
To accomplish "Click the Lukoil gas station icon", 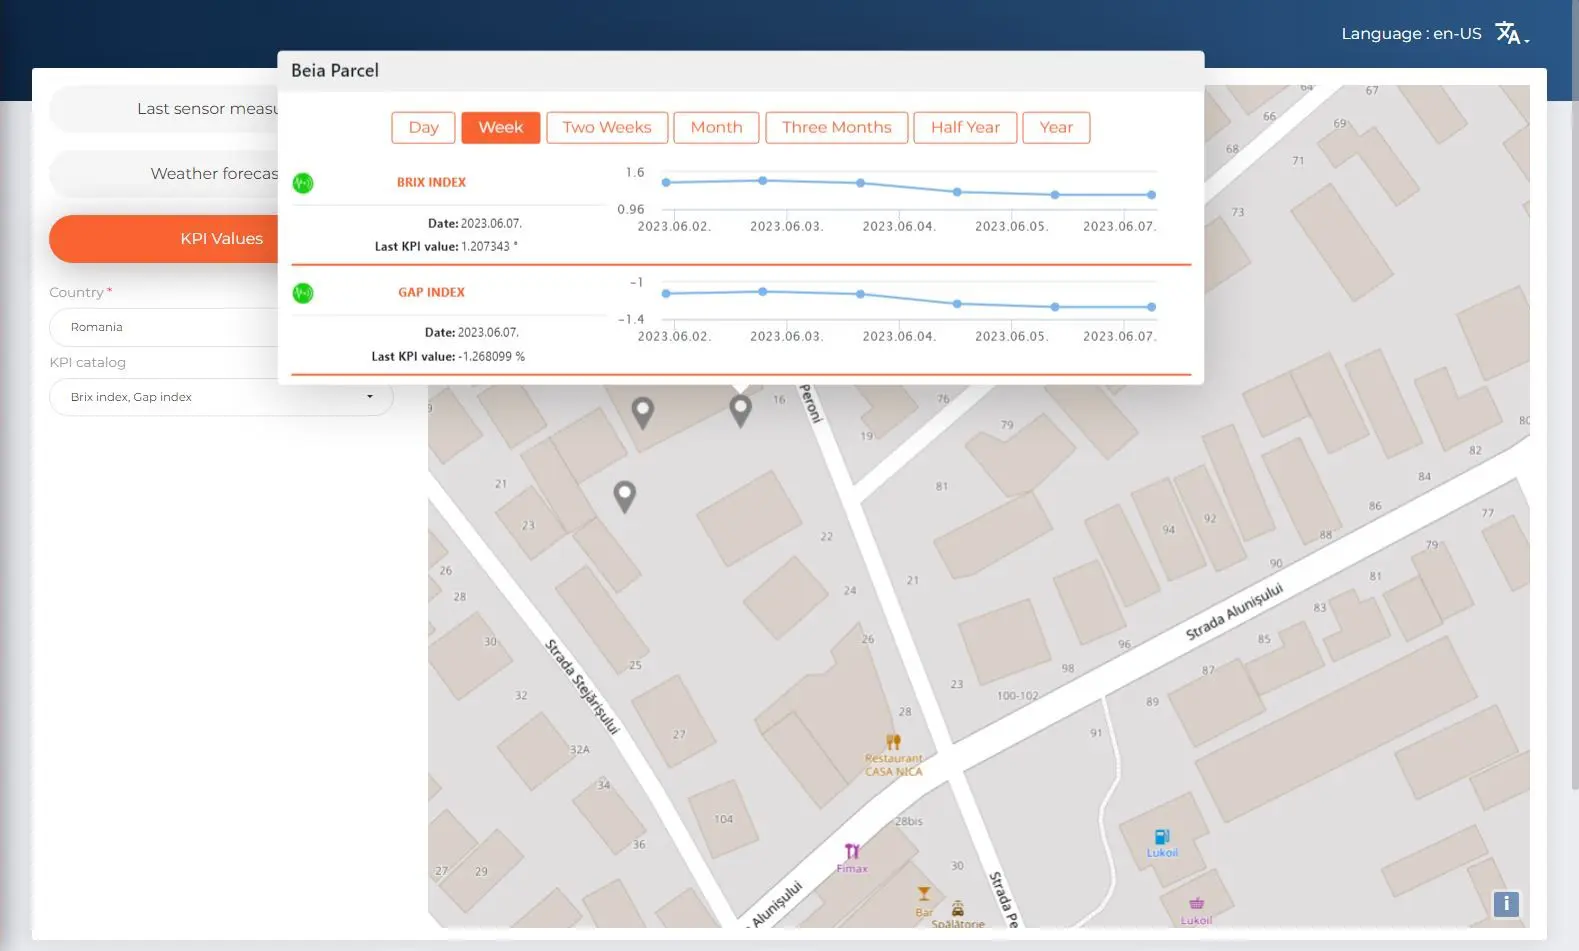I will tap(1162, 837).
